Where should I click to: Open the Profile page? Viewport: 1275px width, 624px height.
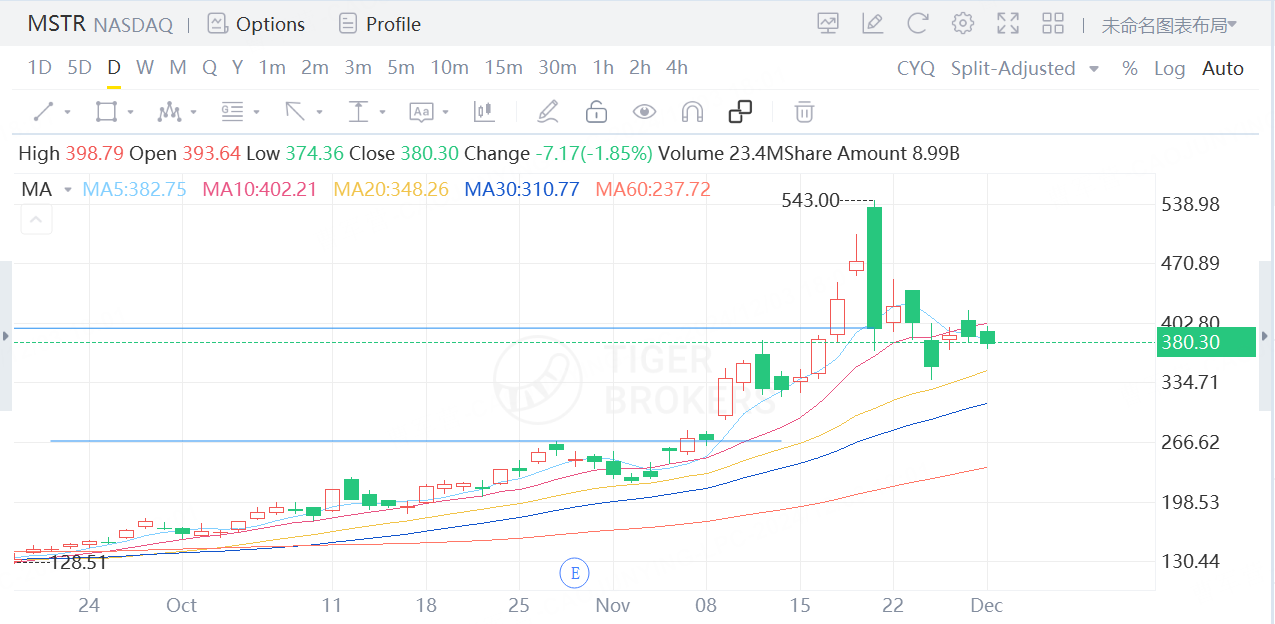tap(379, 24)
